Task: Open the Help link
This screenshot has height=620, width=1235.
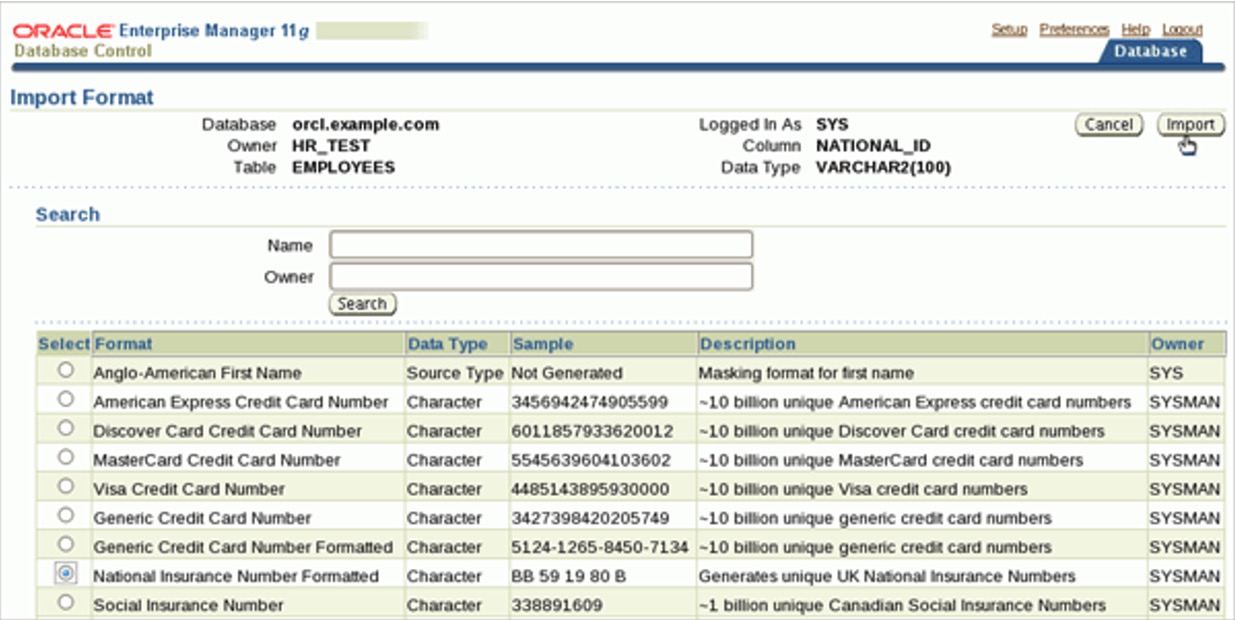Action: point(1135,30)
